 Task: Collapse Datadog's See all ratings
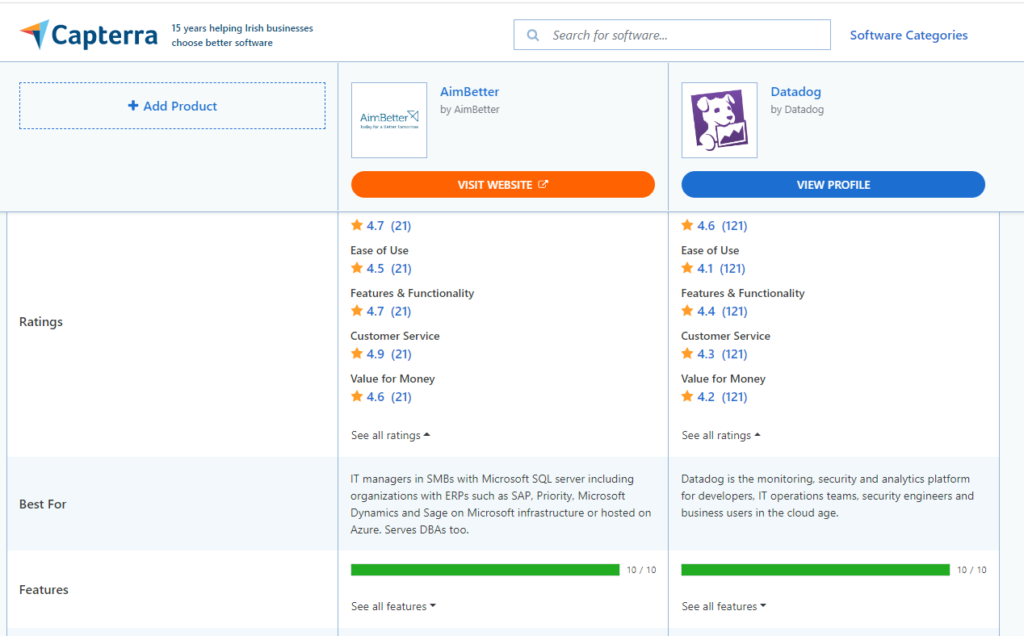point(721,435)
